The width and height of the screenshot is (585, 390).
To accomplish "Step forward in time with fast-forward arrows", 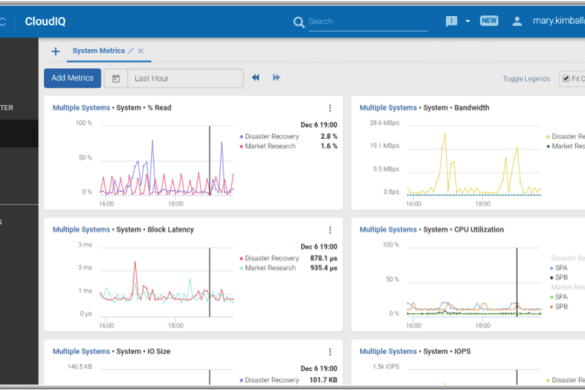I will click(x=276, y=78).
